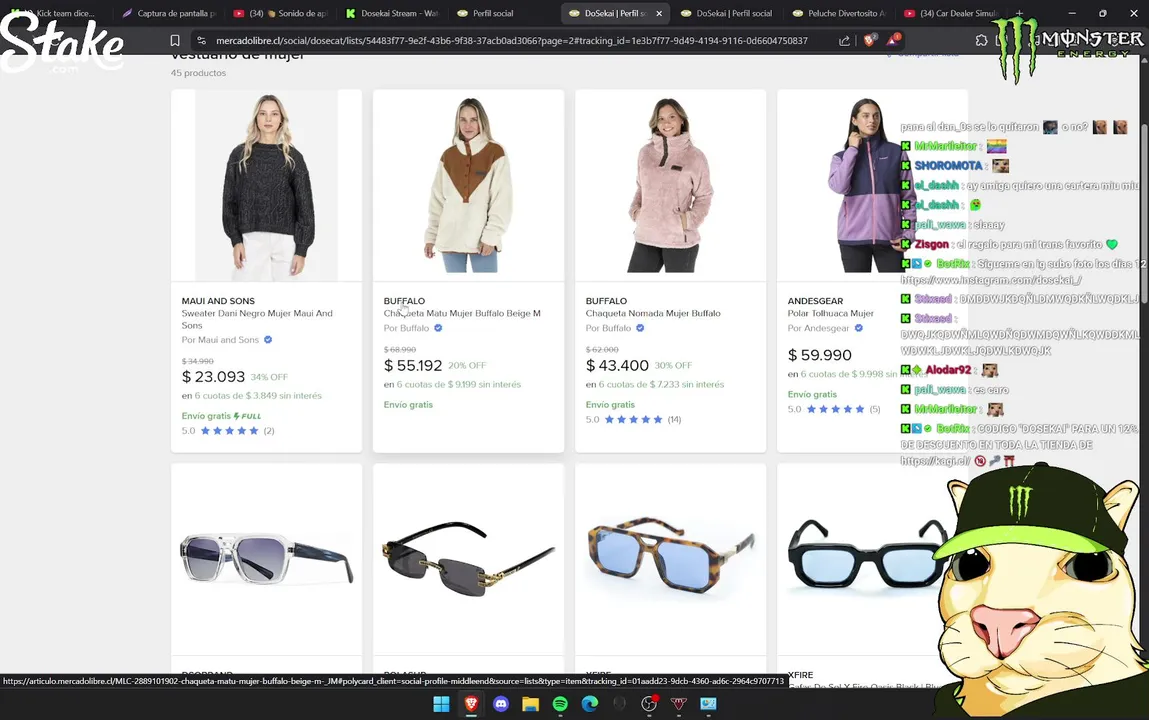The width and height of the screenshot is (1149, 720).
Task: Click the 'Por Maui and Sons' seller link
Action: point(221,340)
